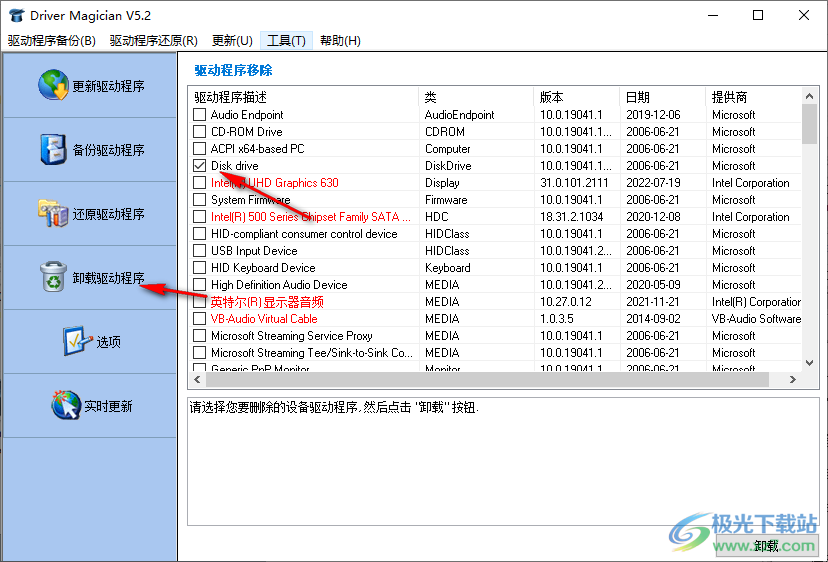828x562 pixels.
Task: Check the Intel 500 Series Chipset SATA checkbox
Action: point(200,217)
